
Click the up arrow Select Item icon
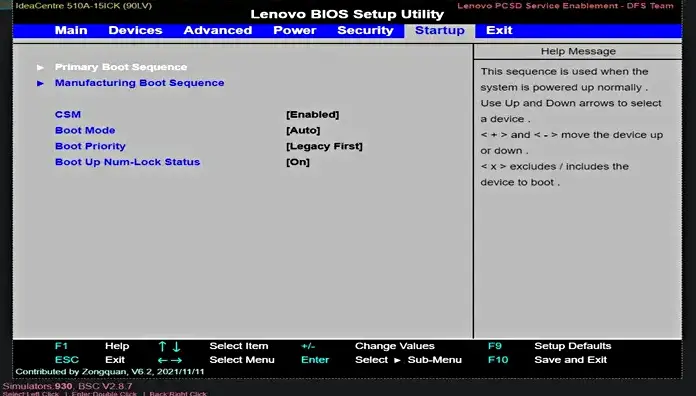point(162,346)
